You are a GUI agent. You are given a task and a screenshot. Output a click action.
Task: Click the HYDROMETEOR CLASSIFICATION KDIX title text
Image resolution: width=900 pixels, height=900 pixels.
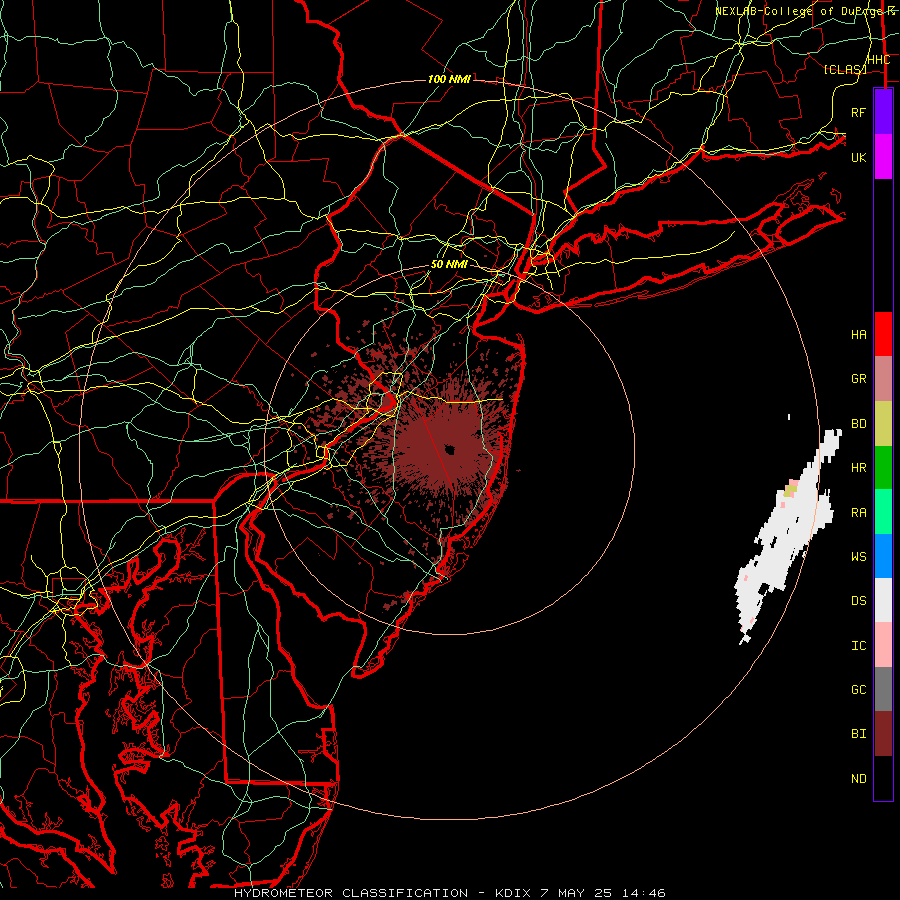tap(449, 893)
